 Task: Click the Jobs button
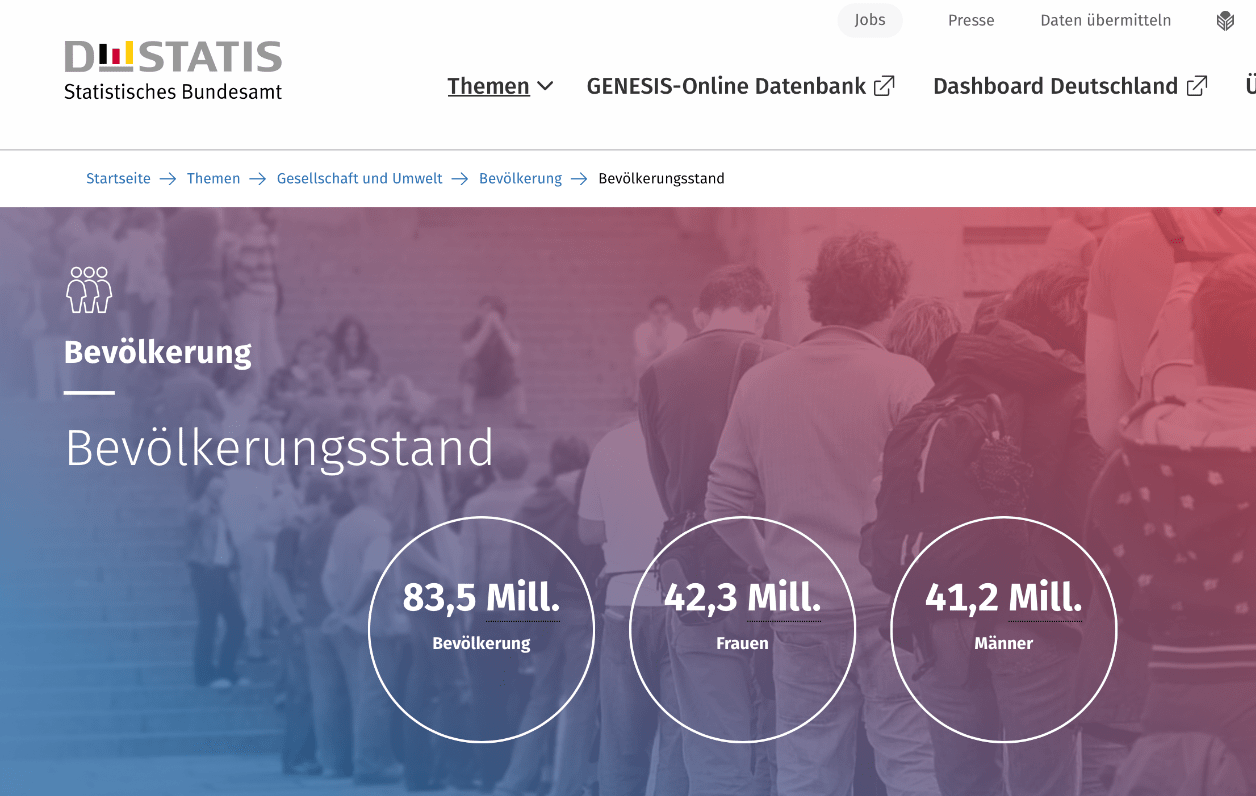(869, 20)
